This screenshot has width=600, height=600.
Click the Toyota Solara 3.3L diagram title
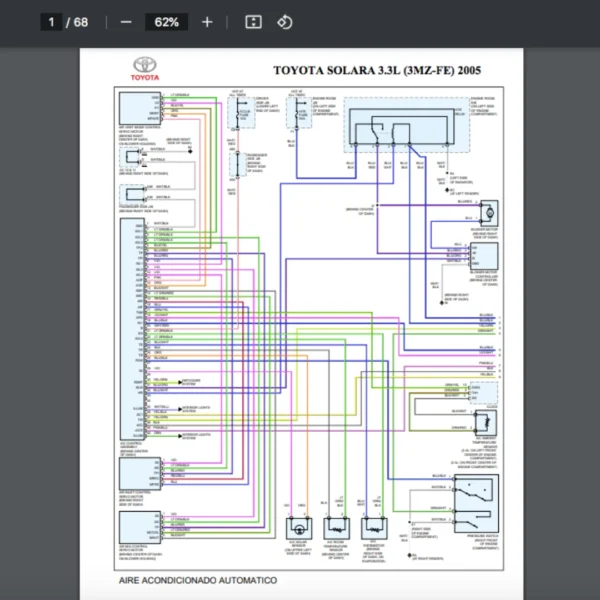coord(376,71)
